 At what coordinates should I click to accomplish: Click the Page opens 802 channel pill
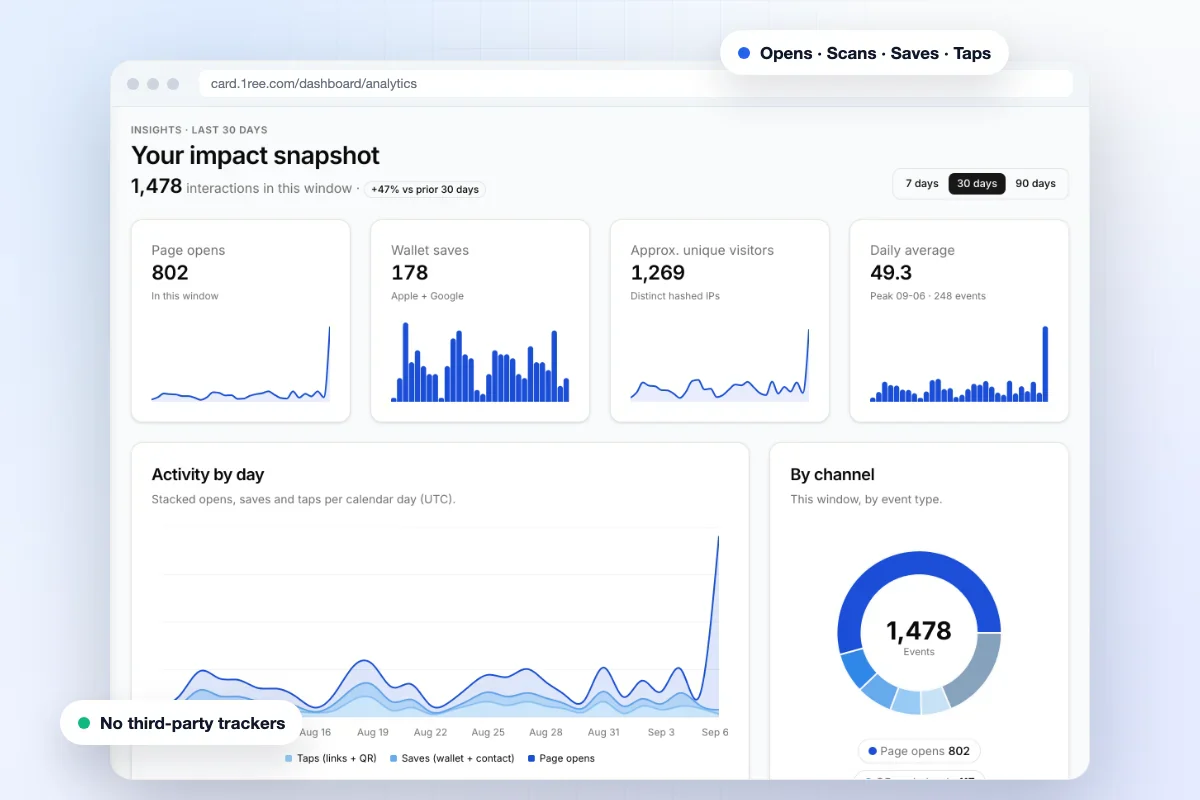(919, 751)
